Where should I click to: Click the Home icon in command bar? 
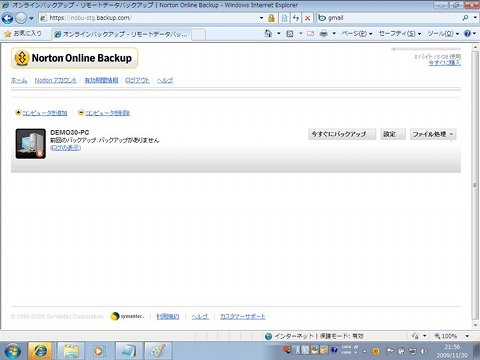[x=268, y=33]
